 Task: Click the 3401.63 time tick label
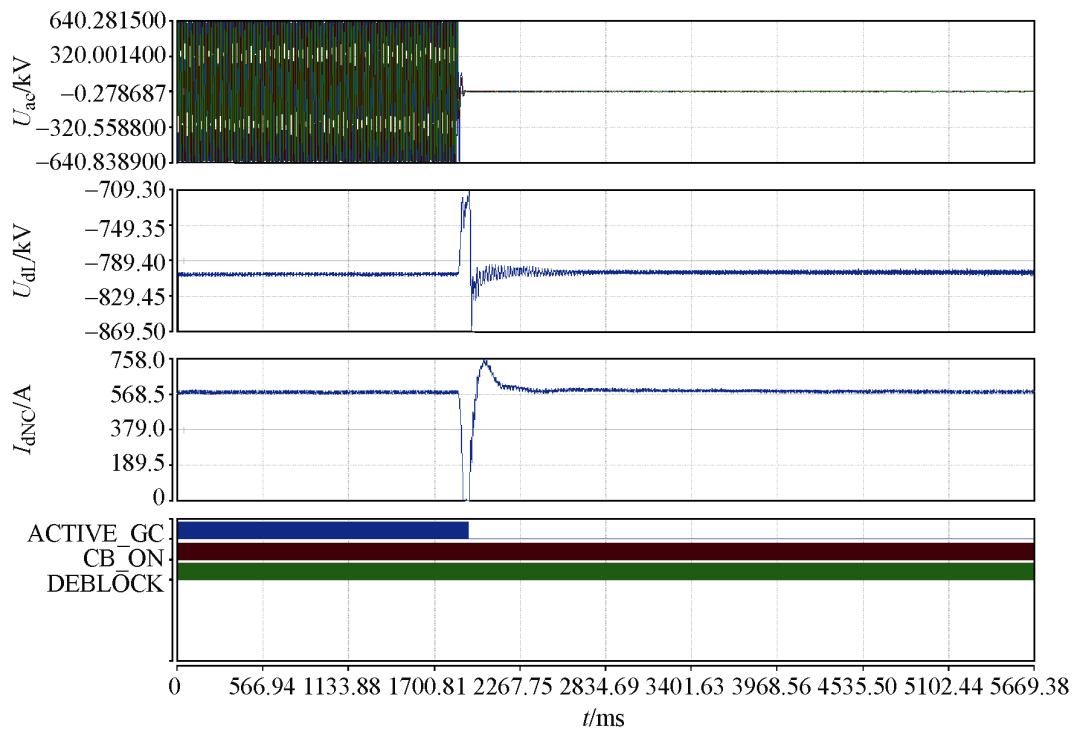[x=685, y=686]
